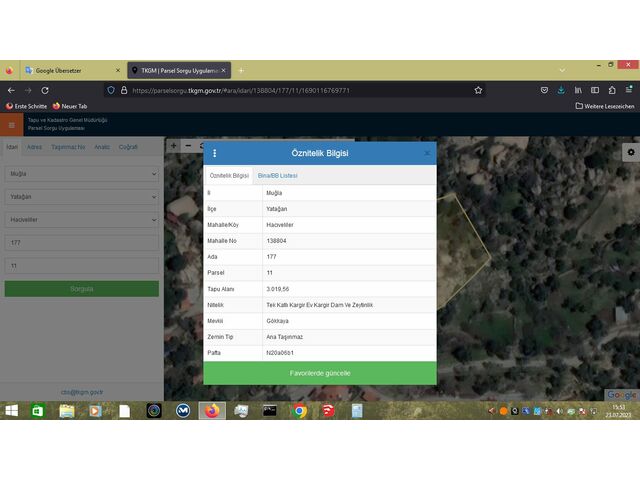
Task: Open map settings gear icon
Action: pyautogui.click(x=630, y=152)
